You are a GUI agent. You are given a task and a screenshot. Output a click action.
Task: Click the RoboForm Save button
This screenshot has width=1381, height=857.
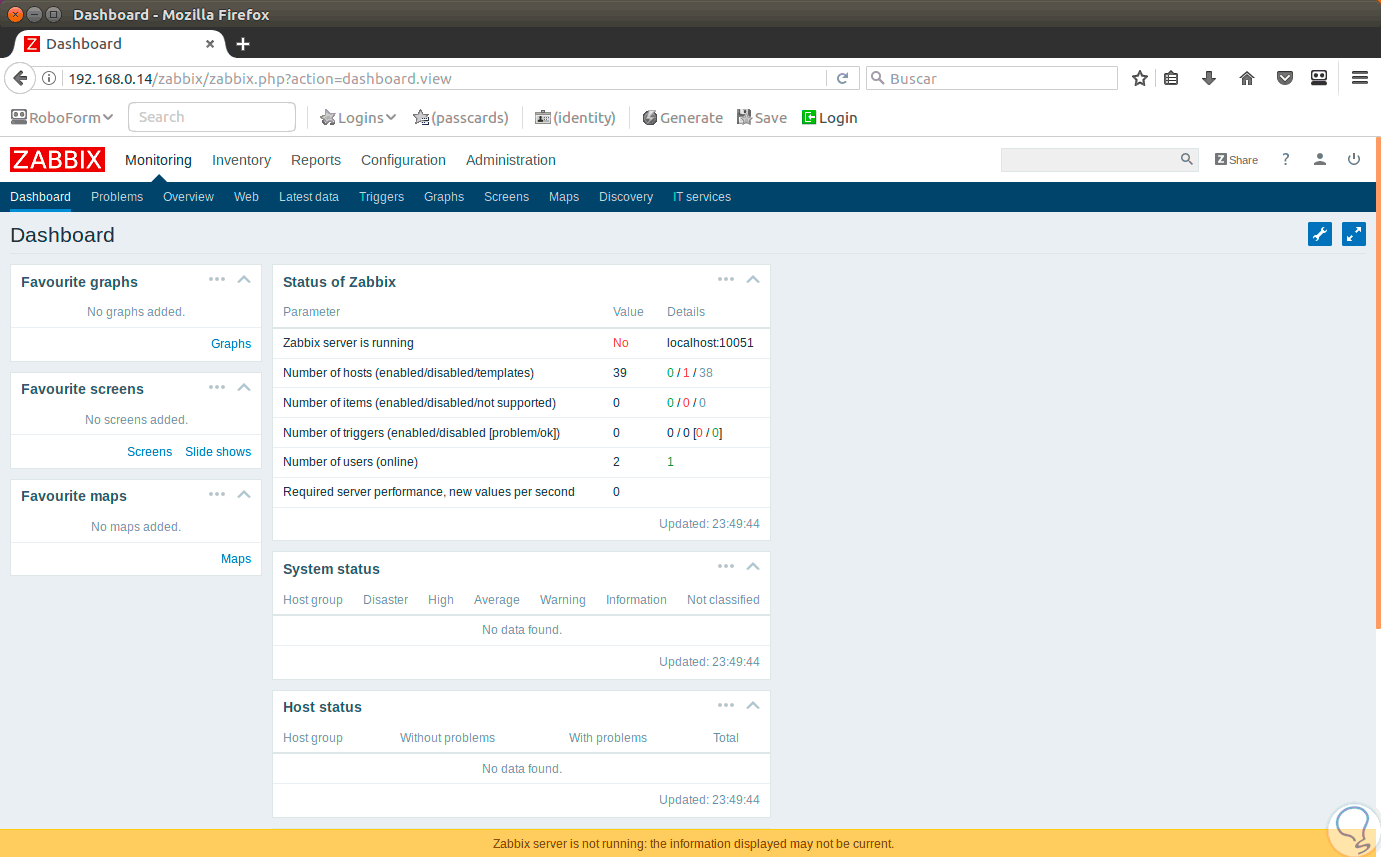pos(762,117)
